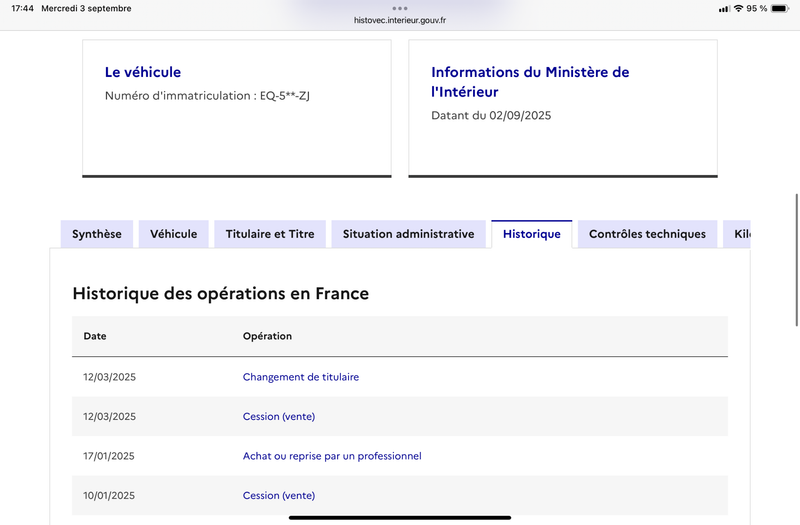Click the Changement de titulaire operation link
Image resolution: width=800 pixels, height=525 pixels.
coord(301,377)
